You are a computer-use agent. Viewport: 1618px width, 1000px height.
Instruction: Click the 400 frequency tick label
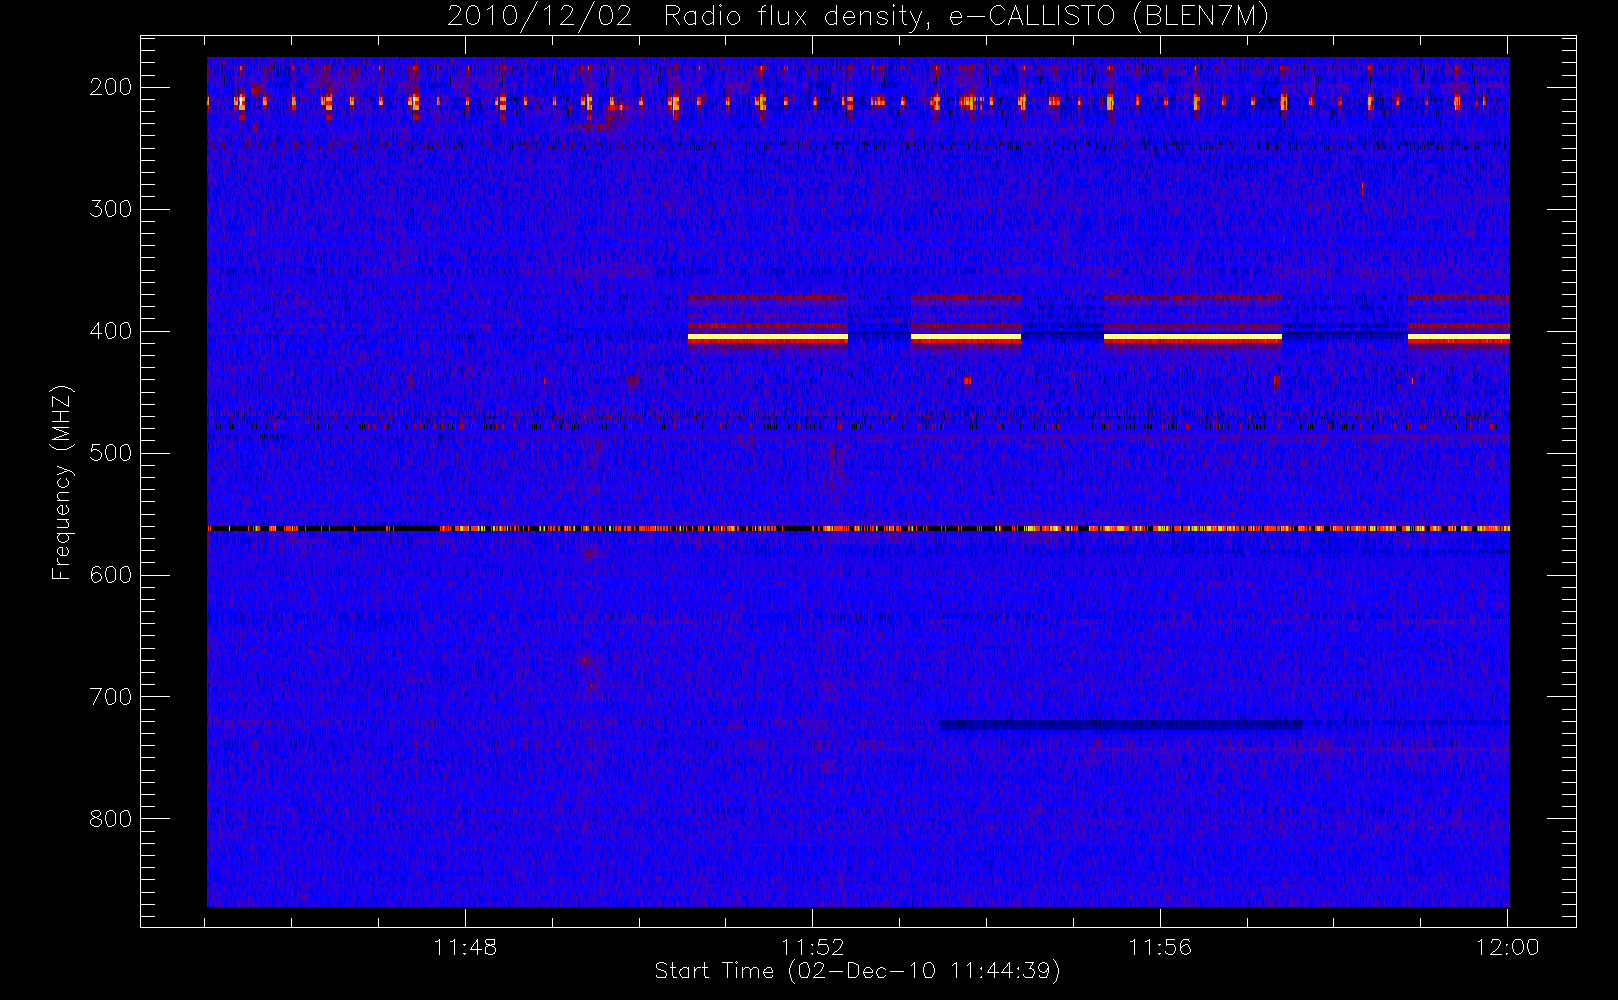click(111, 331)
